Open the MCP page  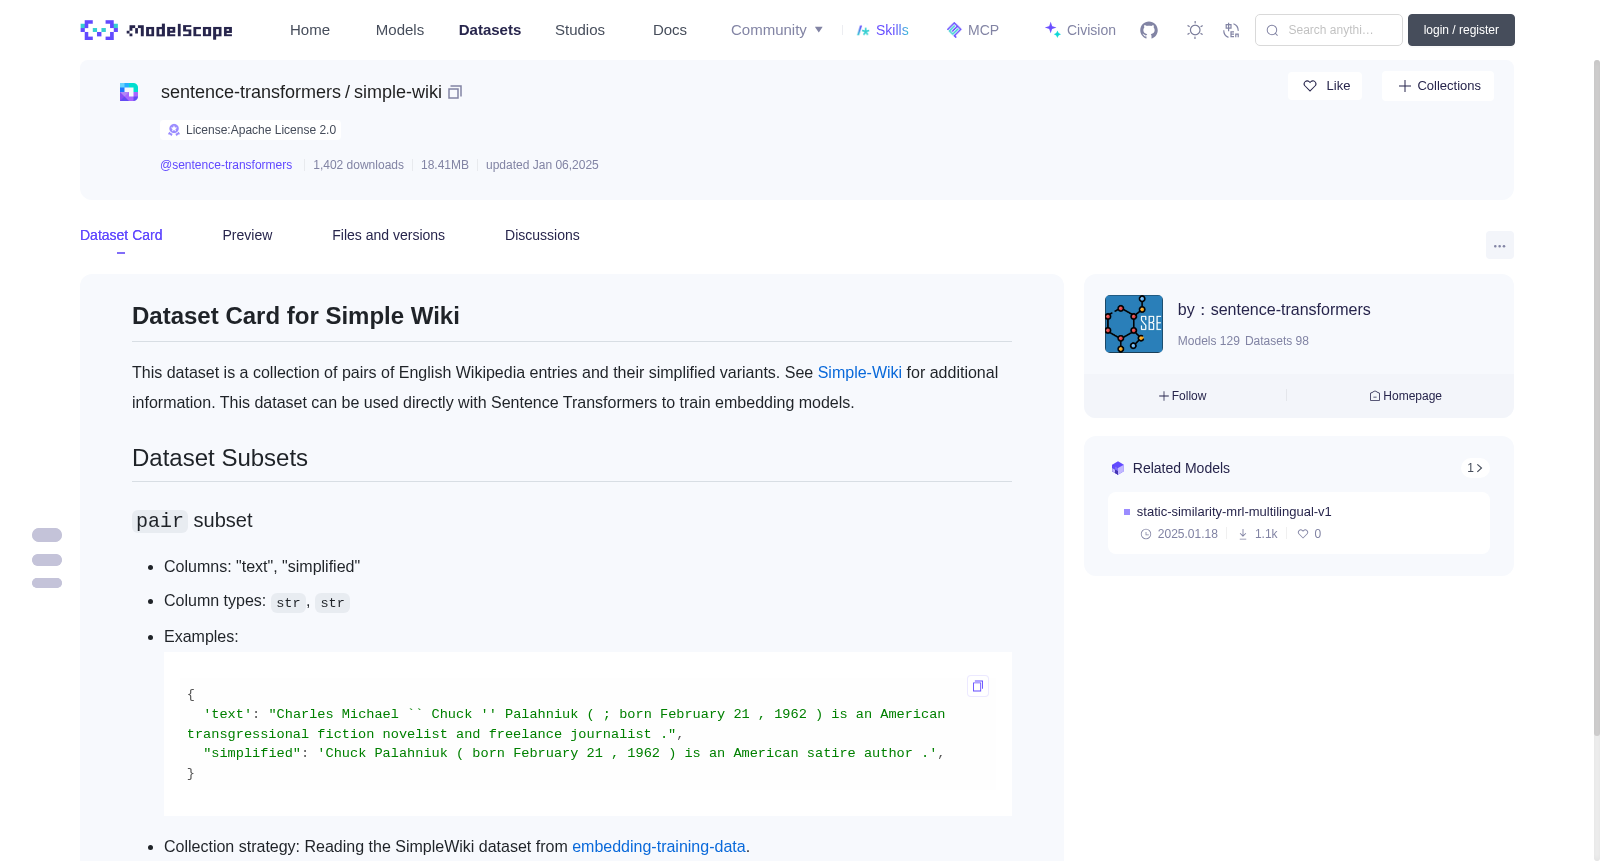[x=983, y=30]
